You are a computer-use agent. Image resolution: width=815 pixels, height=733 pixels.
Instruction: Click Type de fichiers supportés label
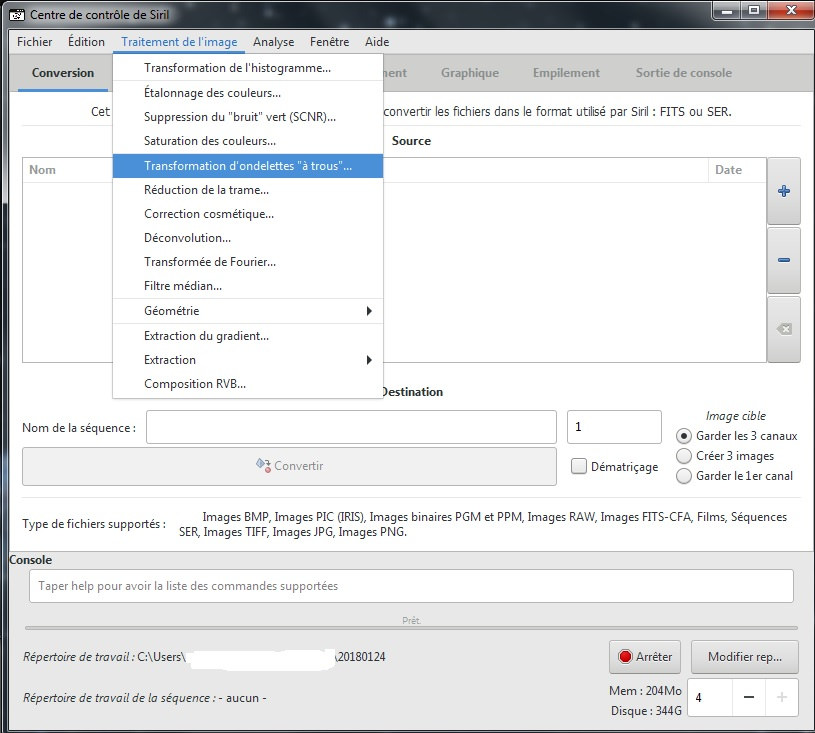point(94,524)
